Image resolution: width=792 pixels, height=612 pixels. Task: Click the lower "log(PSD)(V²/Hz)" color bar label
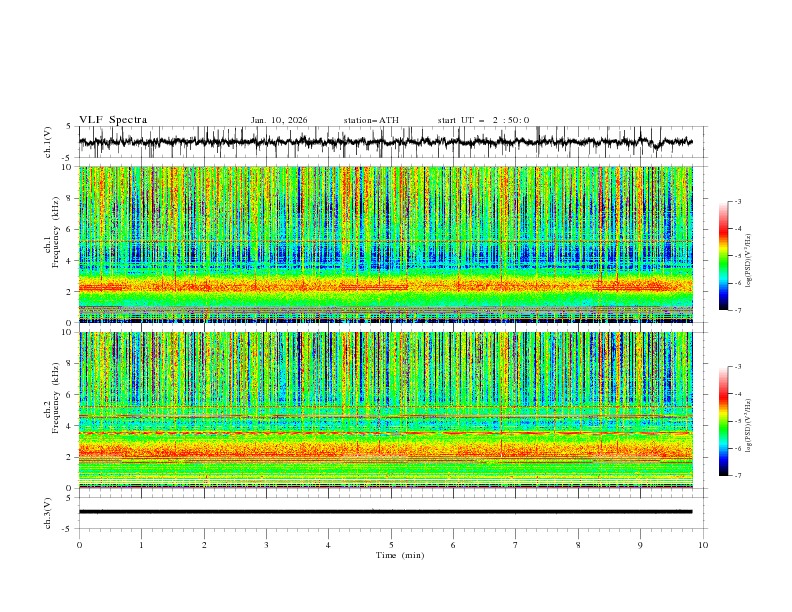click(749, 425)
